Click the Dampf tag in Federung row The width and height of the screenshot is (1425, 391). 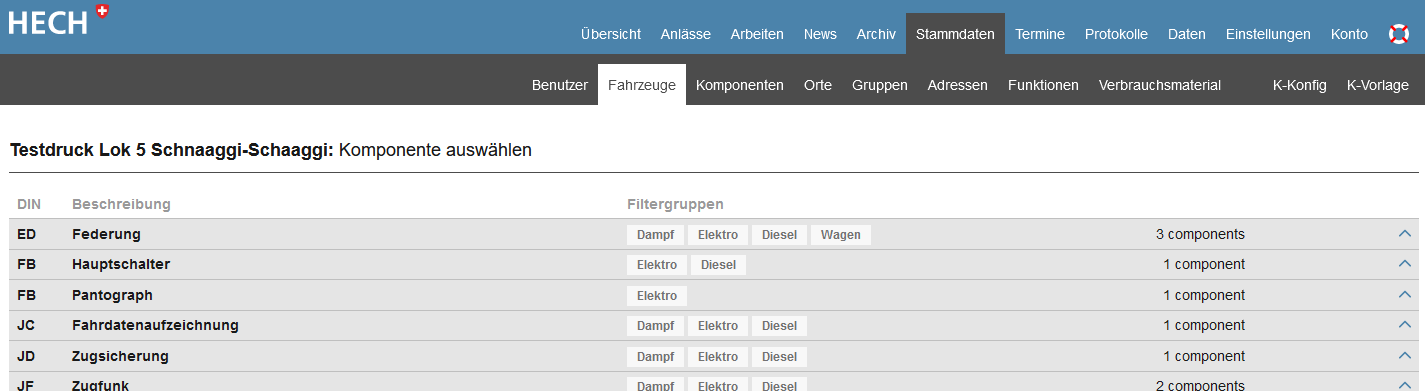656,235
